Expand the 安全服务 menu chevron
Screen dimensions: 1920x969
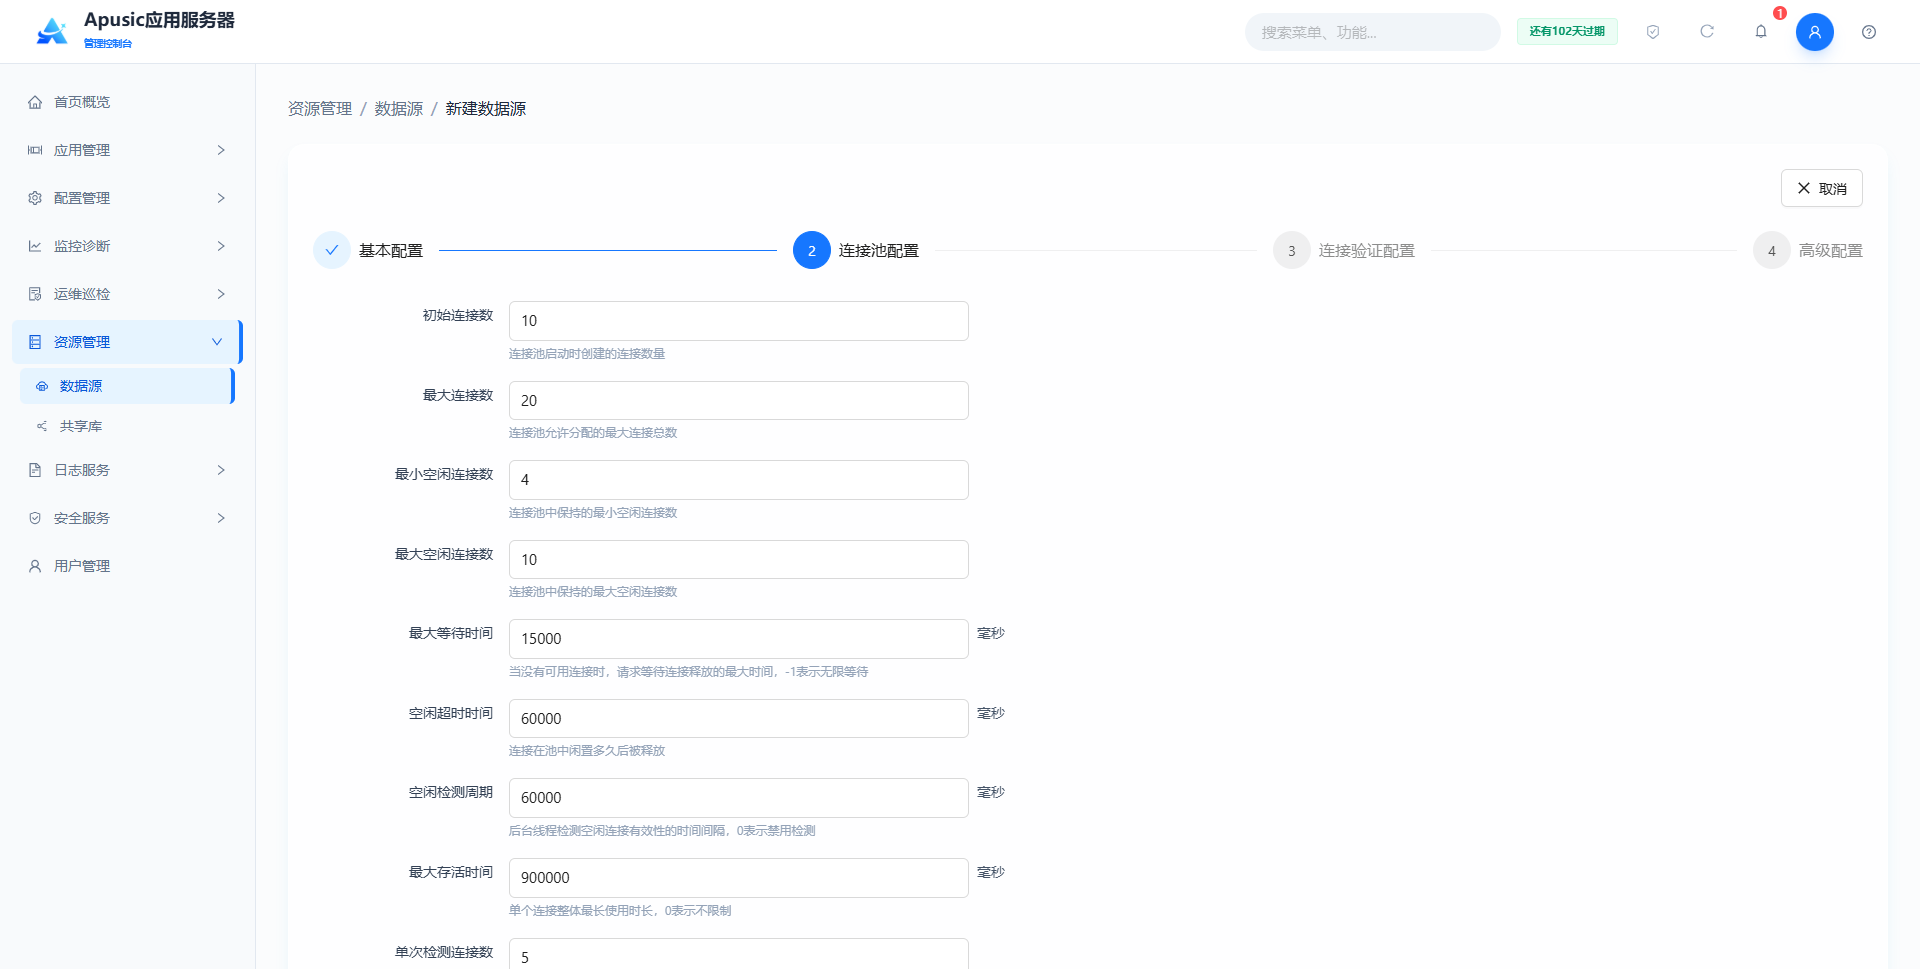[221, 518]
